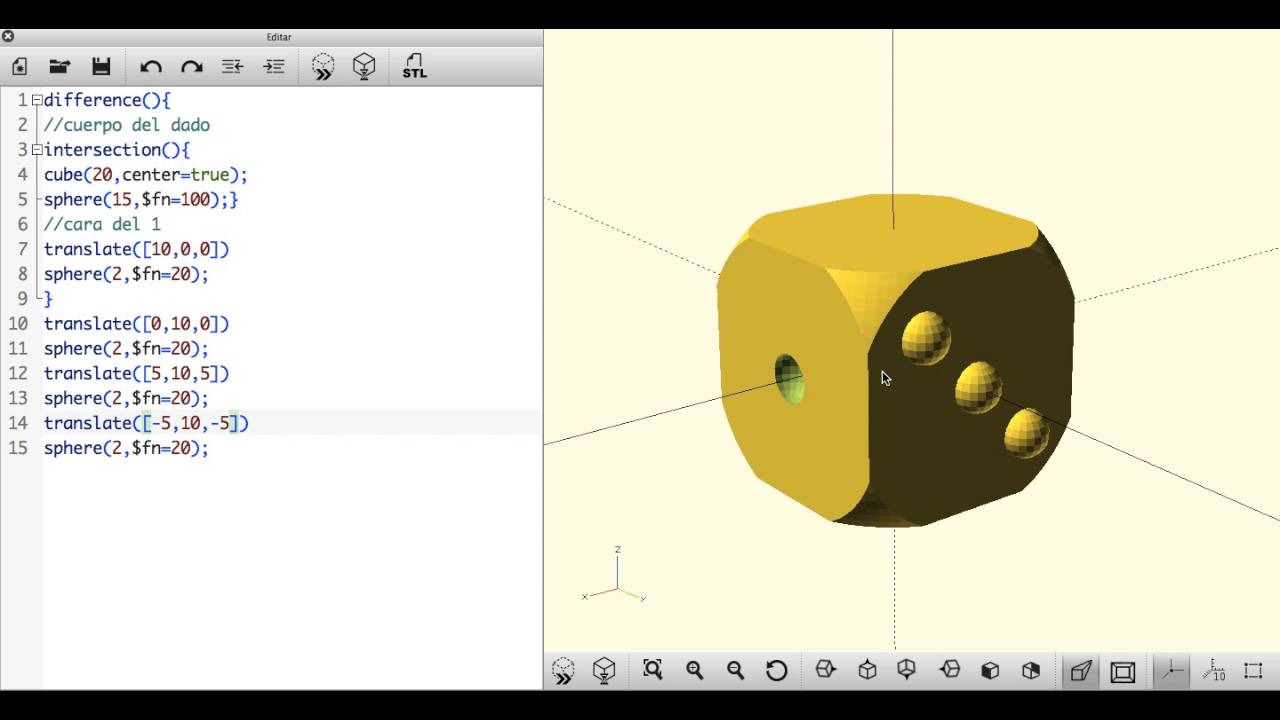The image size is (1280, 720).
Task: Collapse the intersection block on line 3
Action: click(x=36, y=149)
